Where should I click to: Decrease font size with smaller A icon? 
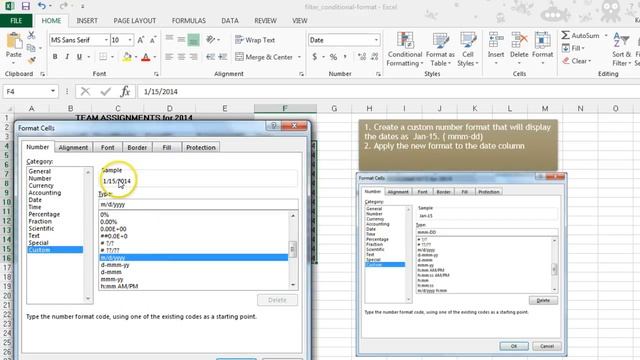(153, 40)
